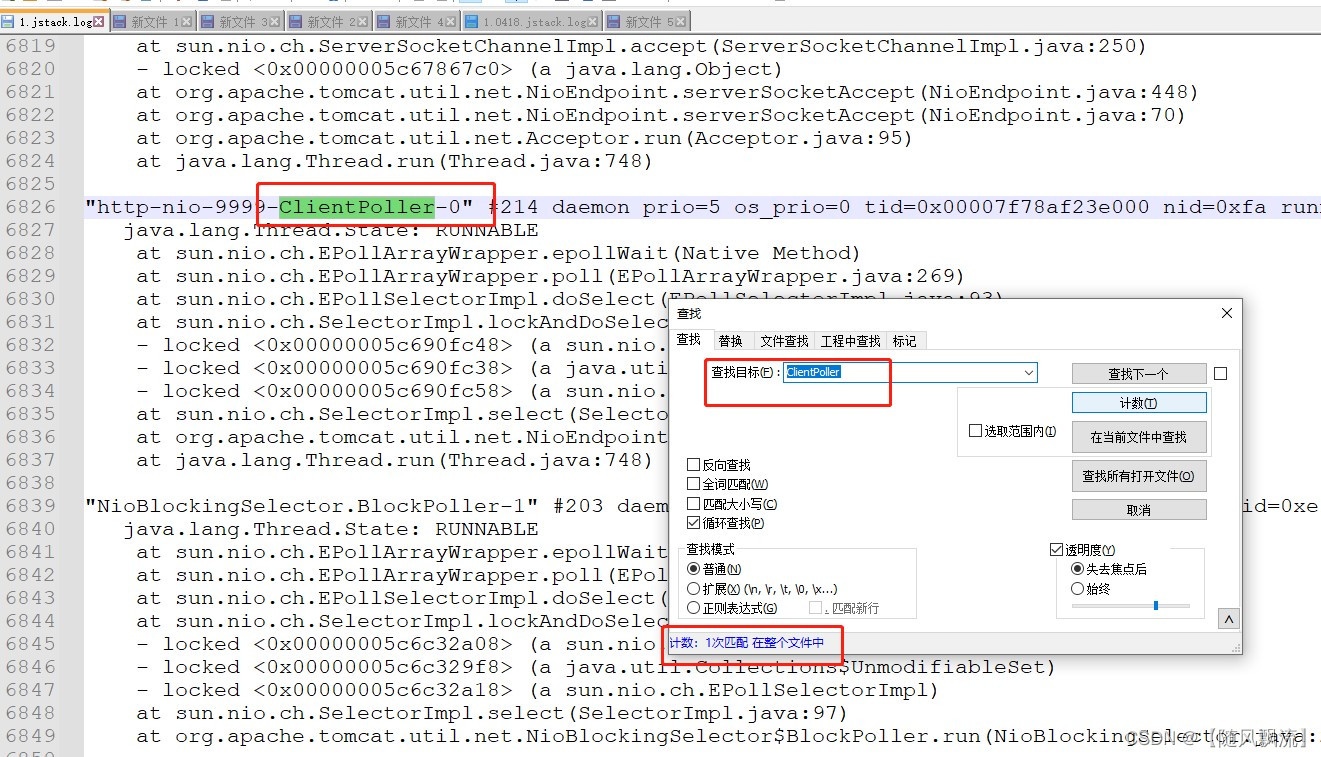Viewport: 1321px width, 757px height.
Task: Click the Acceptor.run line 6823 text
Action: pyautogui.click(x=524, y=138)
